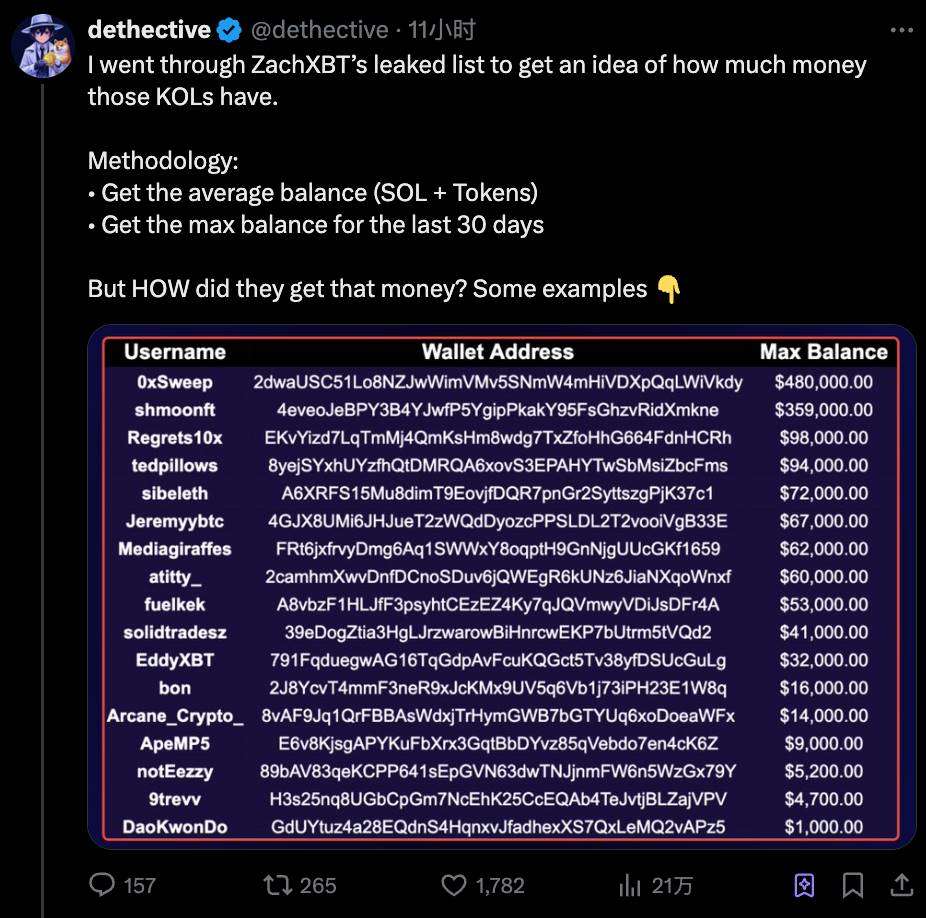
Task: Share the tweet via upload icon
Action: [x=900, y=885]
